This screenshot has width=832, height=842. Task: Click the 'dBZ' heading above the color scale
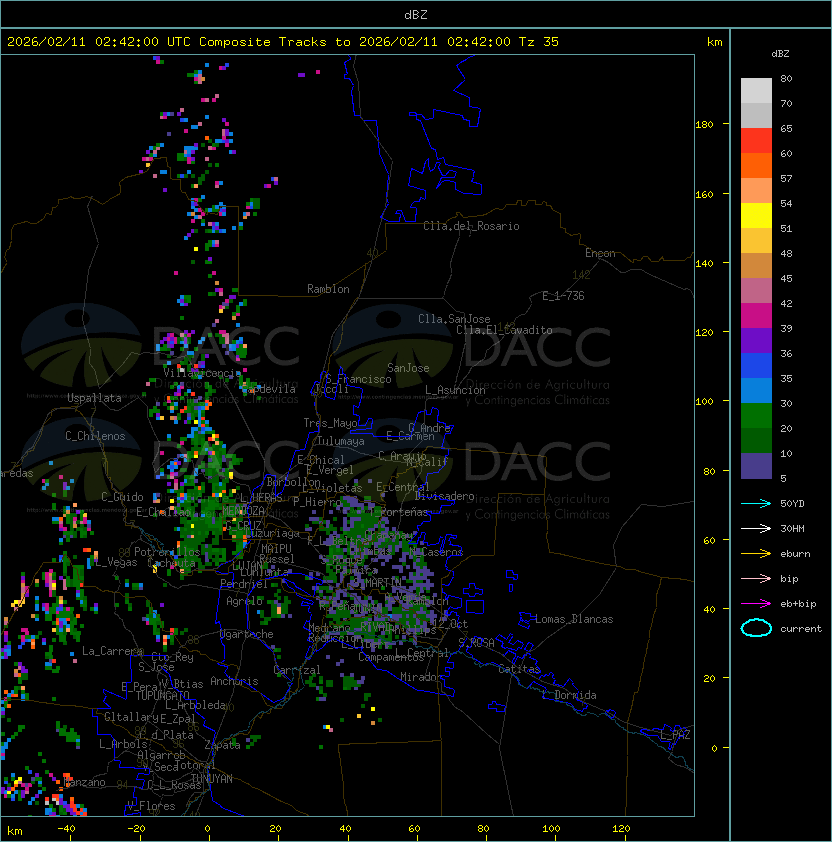tap(780, 54)
